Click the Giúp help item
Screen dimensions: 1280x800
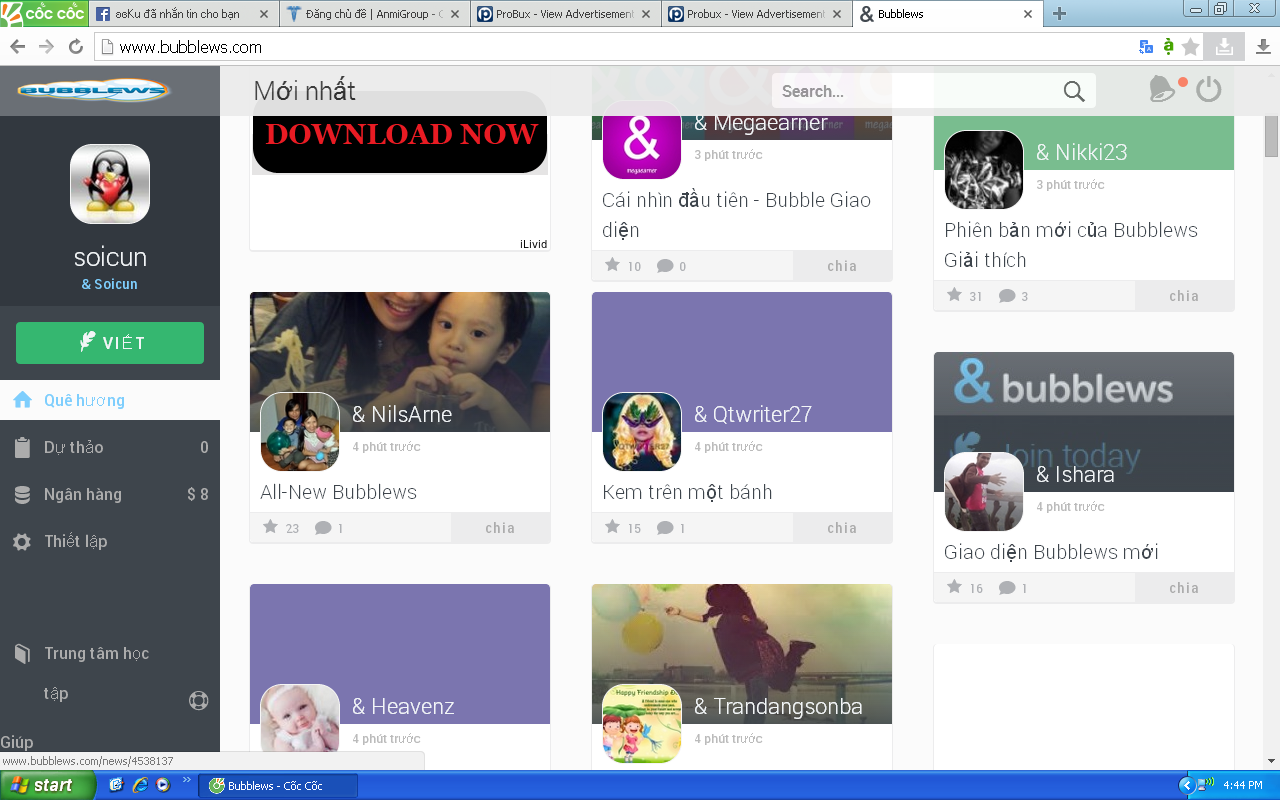pyautogui.click(x=17, y=742)
